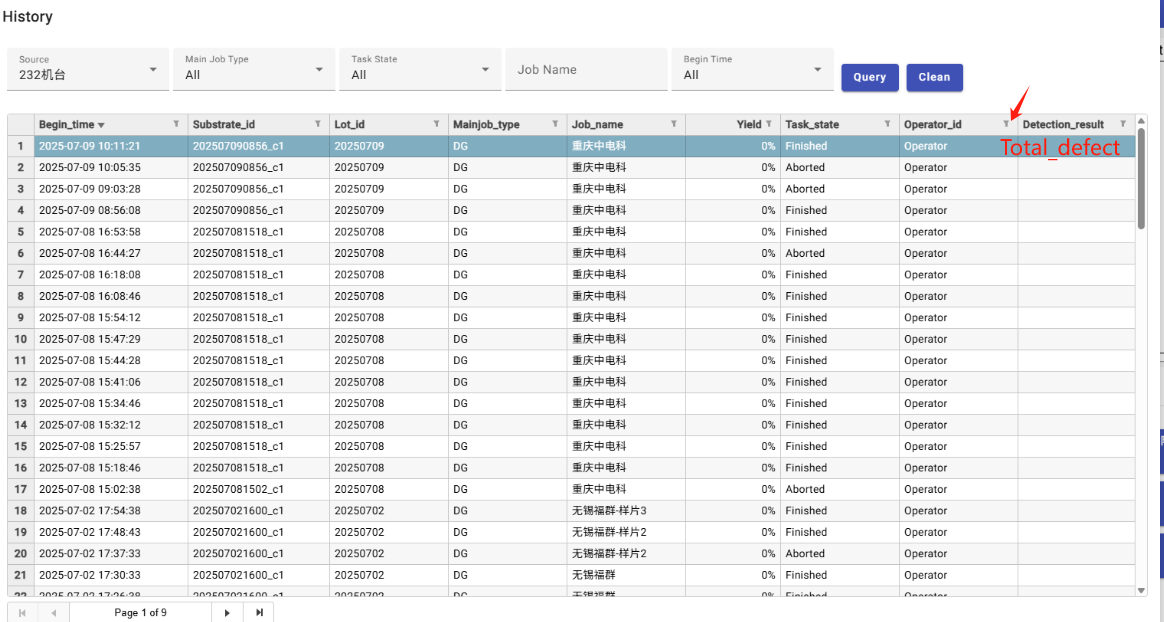Click the Page 1 of 9 indicator

pyautogui.click(x=140, y=612)
